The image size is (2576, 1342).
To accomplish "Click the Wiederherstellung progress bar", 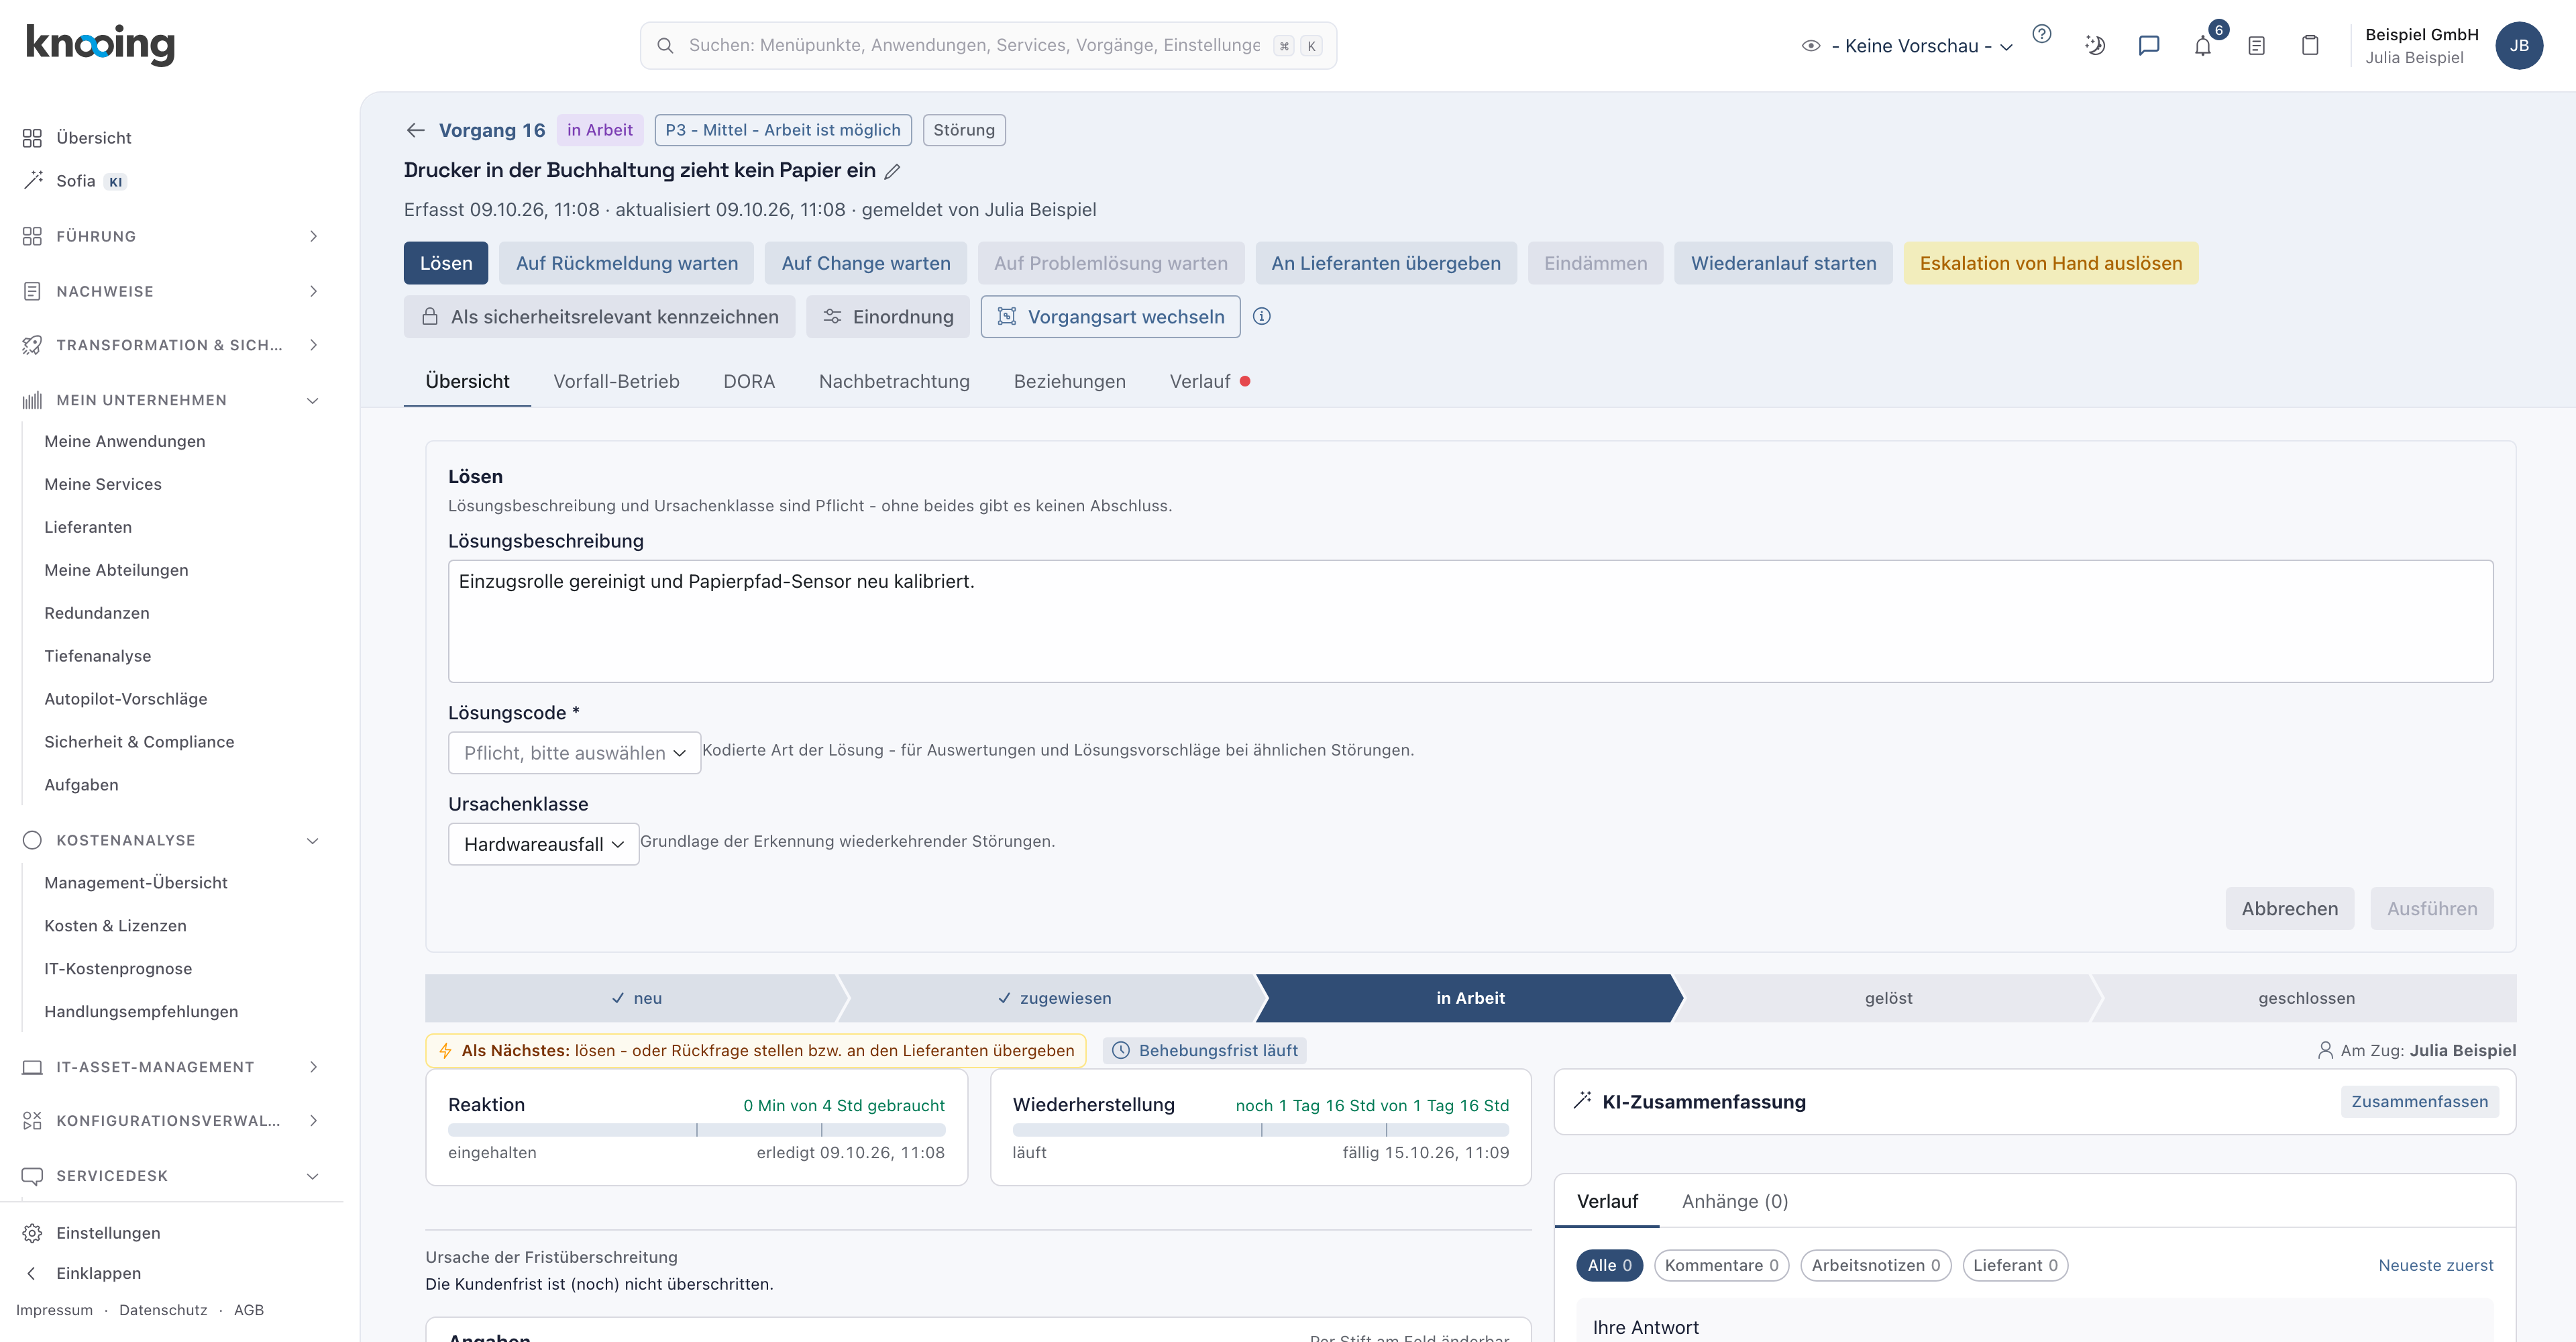I will [1260, 1130].
